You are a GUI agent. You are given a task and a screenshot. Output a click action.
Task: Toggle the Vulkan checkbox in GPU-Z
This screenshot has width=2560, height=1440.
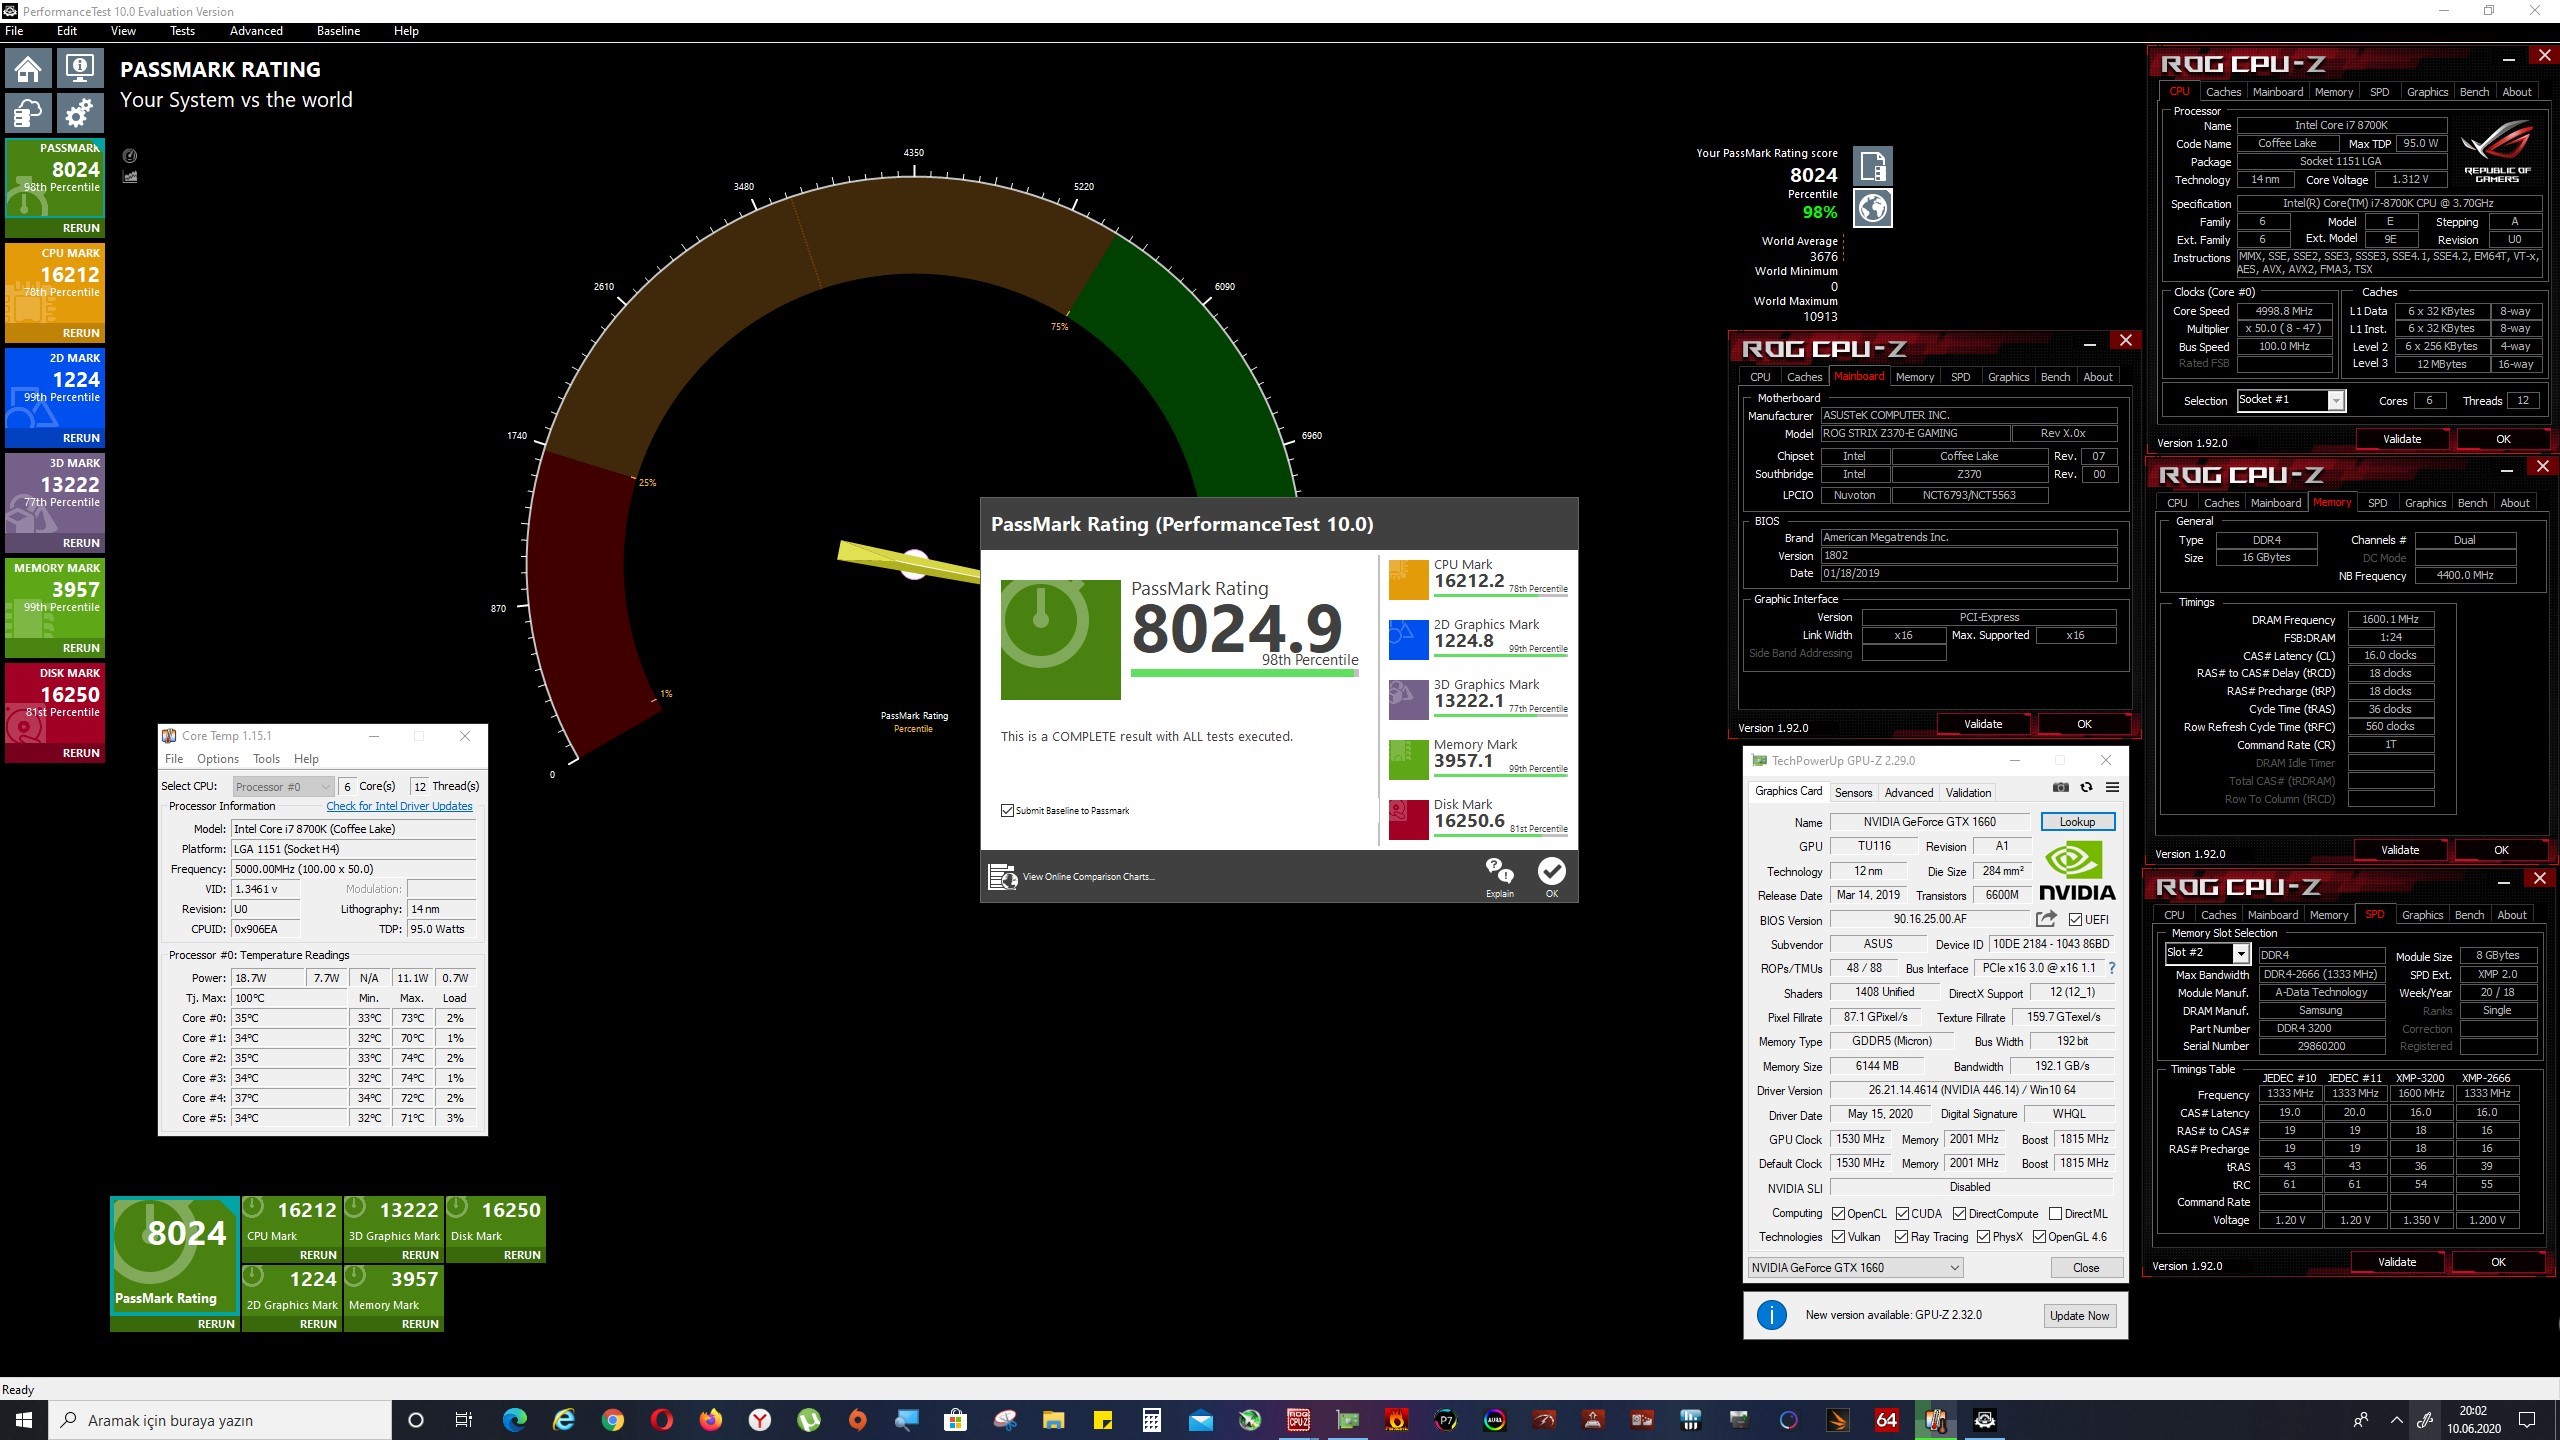(x=1838, y=1237)
